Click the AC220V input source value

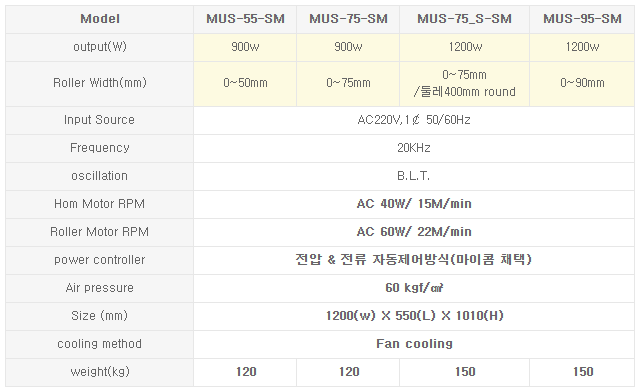414,120
